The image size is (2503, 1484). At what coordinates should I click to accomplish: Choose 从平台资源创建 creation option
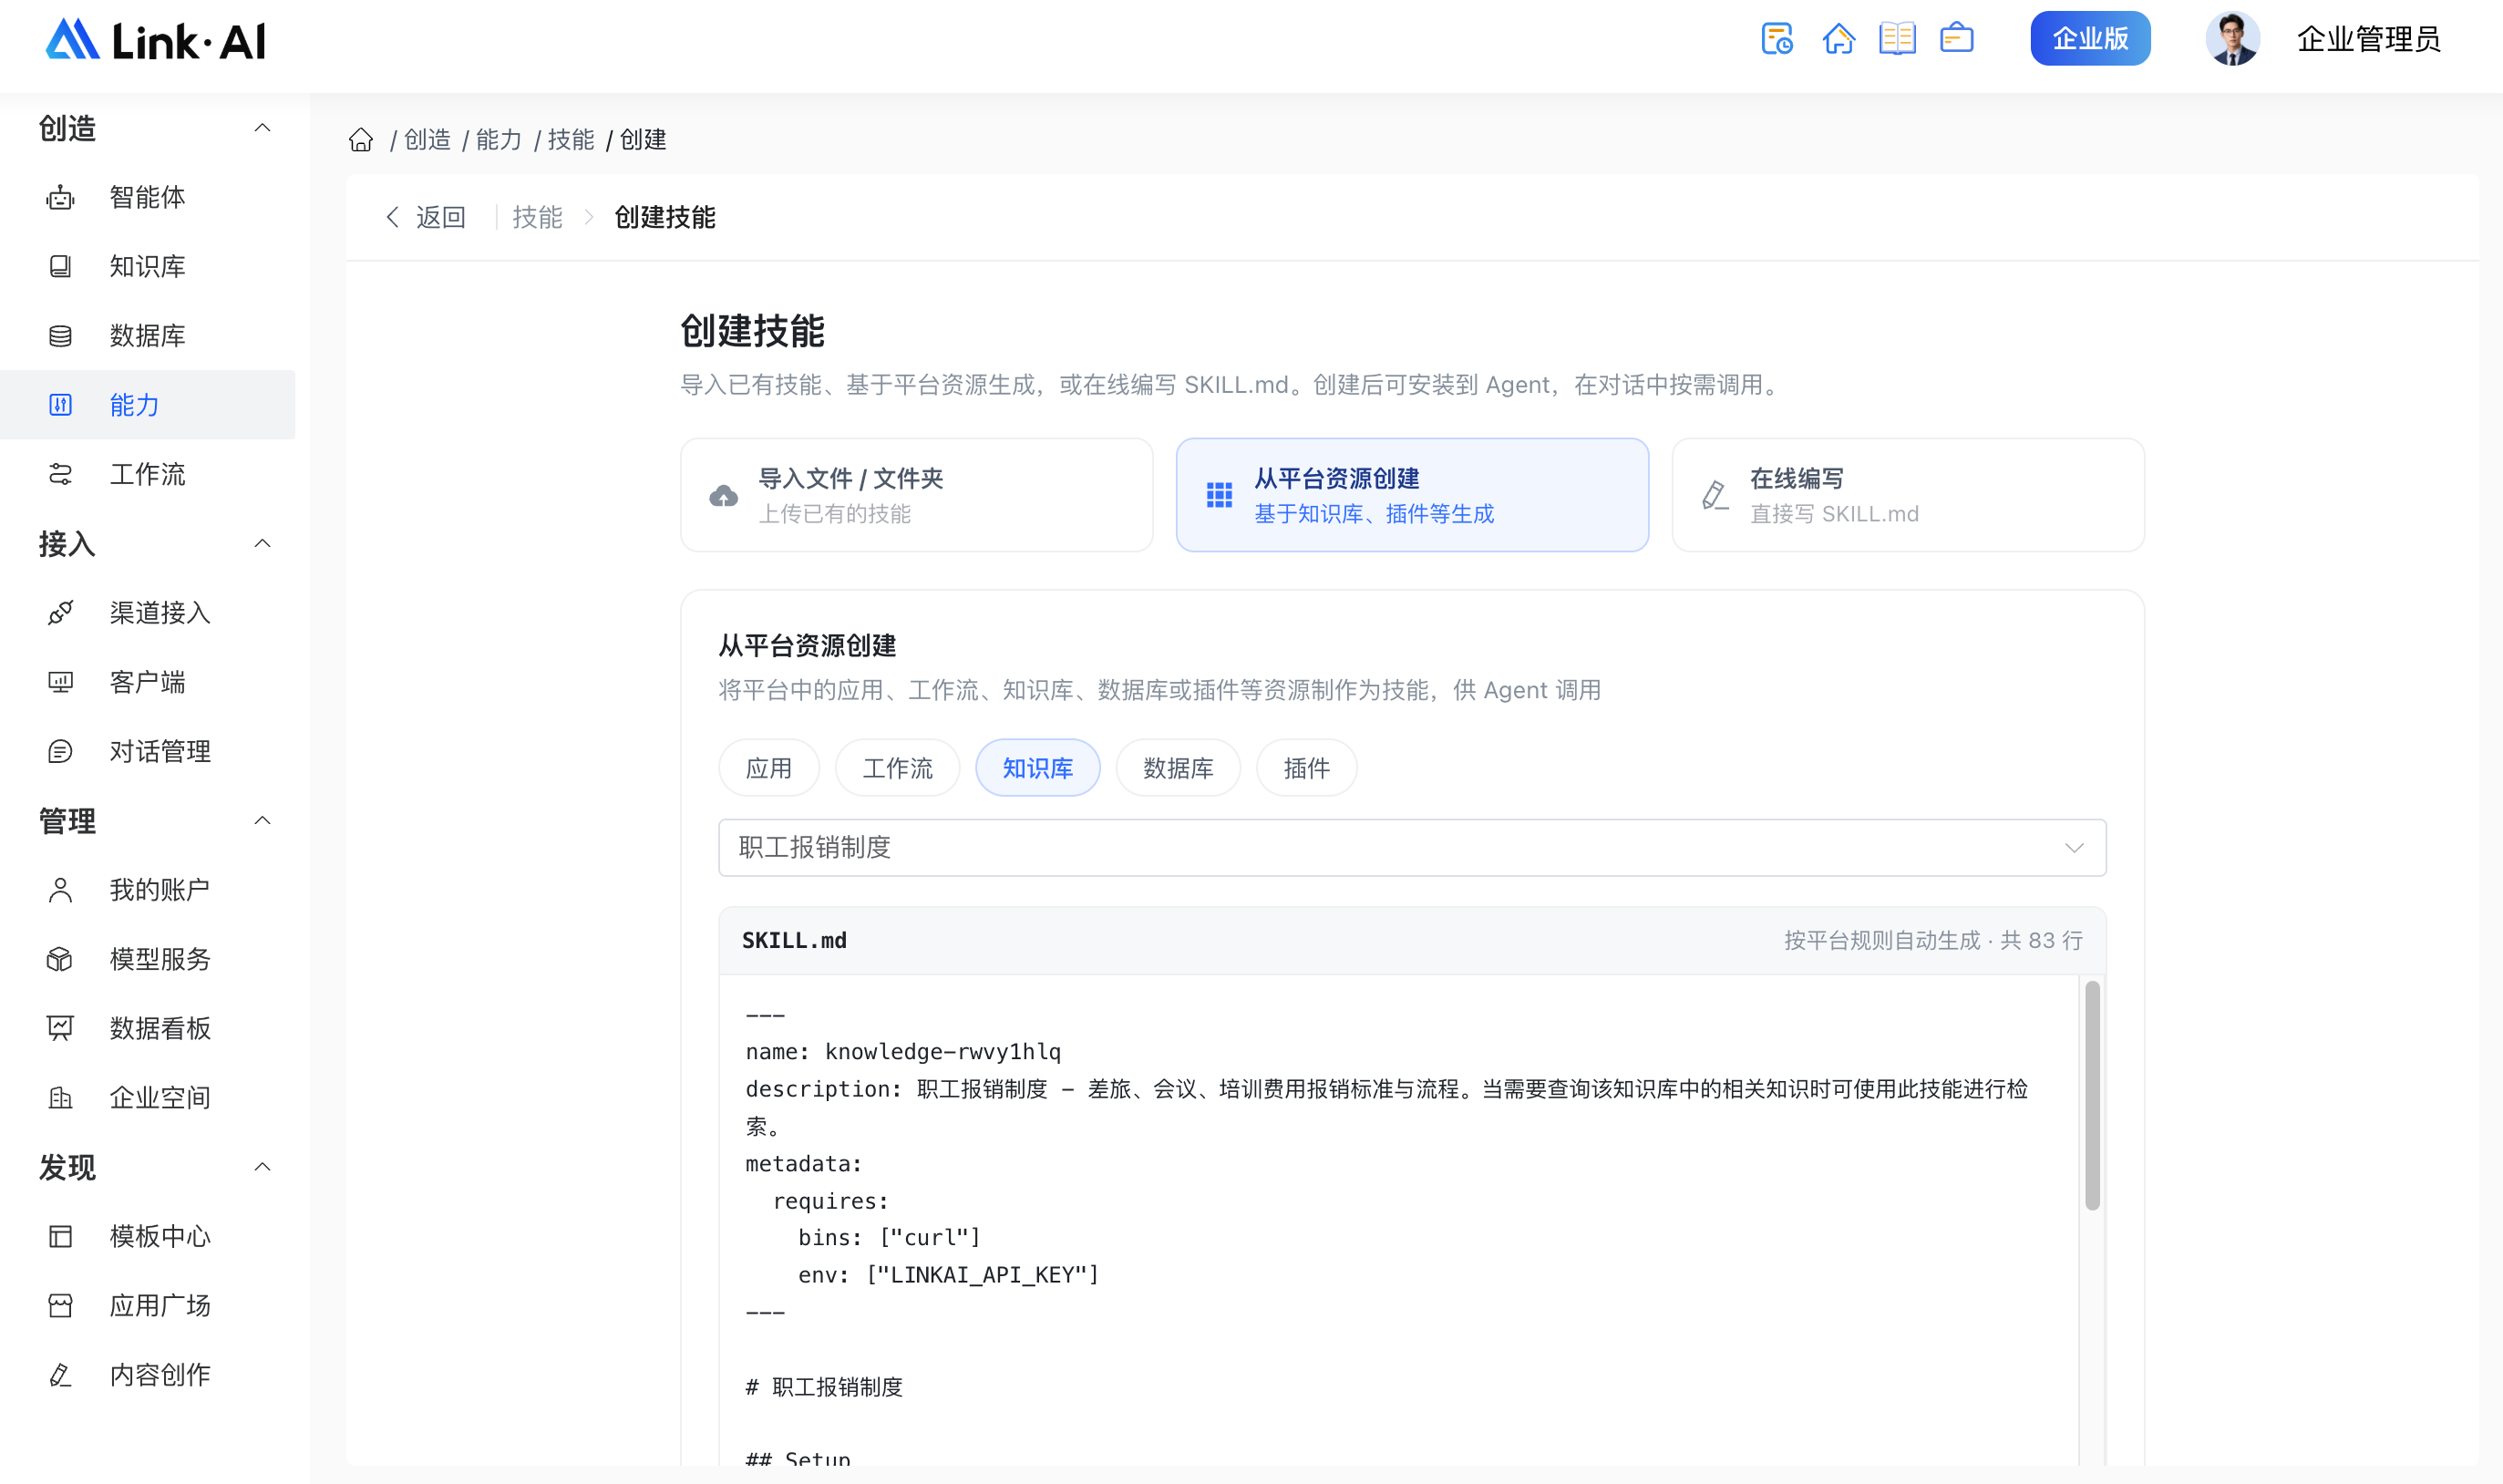point(1412,495)
